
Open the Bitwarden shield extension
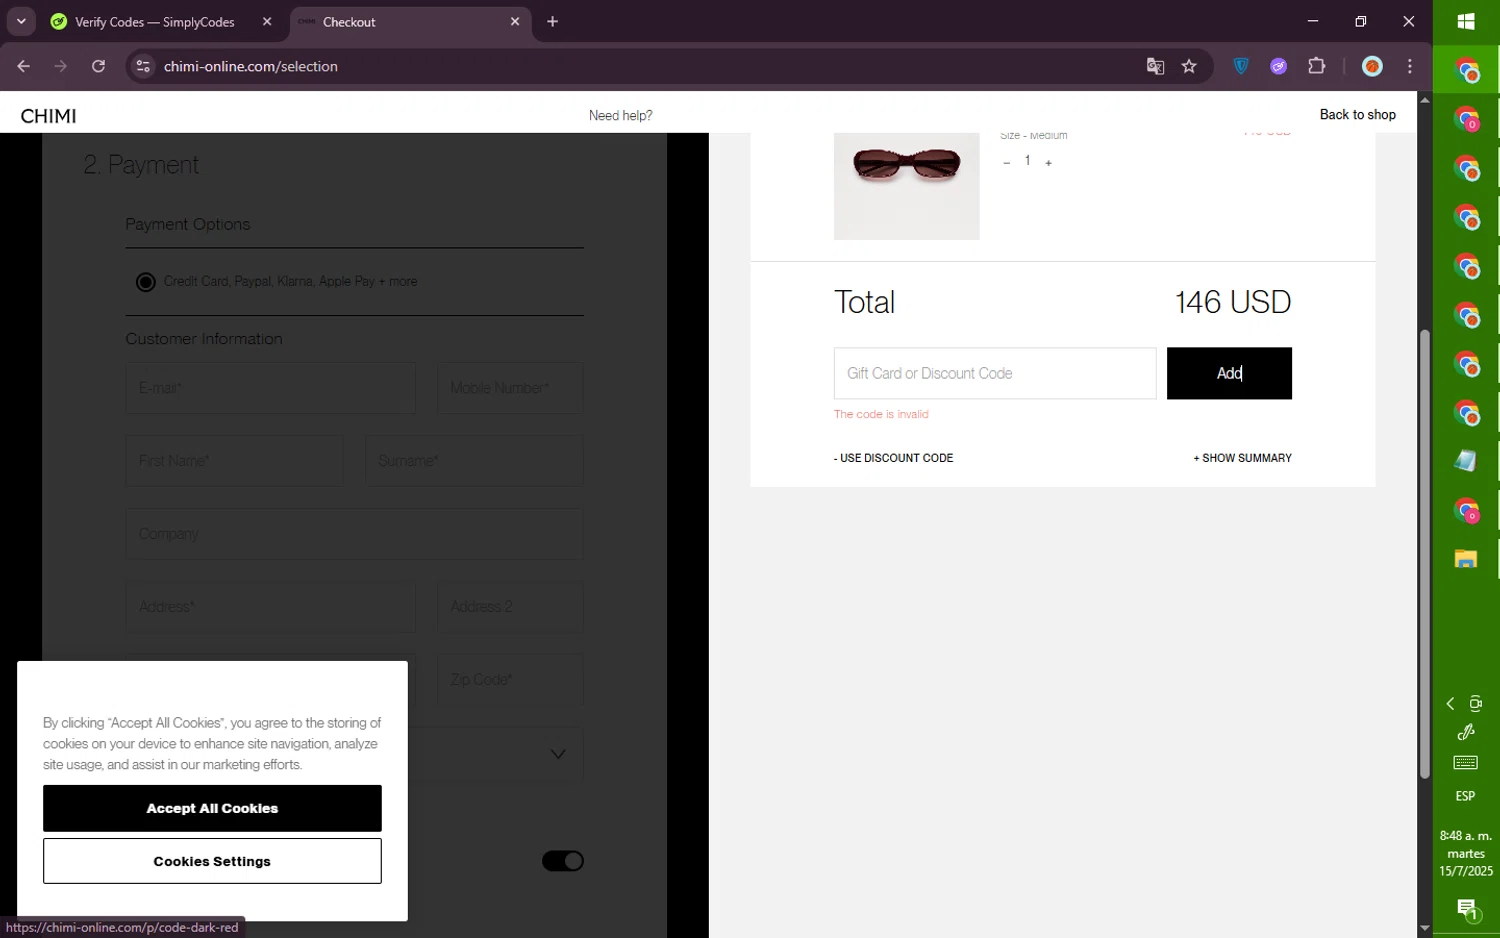pos(1241,66)
